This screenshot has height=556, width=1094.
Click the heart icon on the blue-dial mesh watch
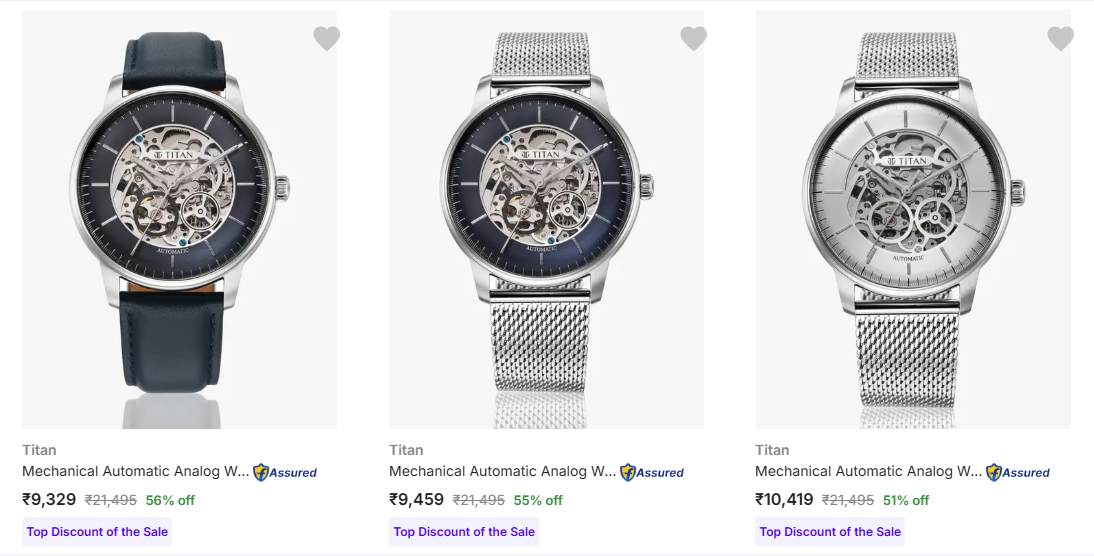tap(693, 39)
